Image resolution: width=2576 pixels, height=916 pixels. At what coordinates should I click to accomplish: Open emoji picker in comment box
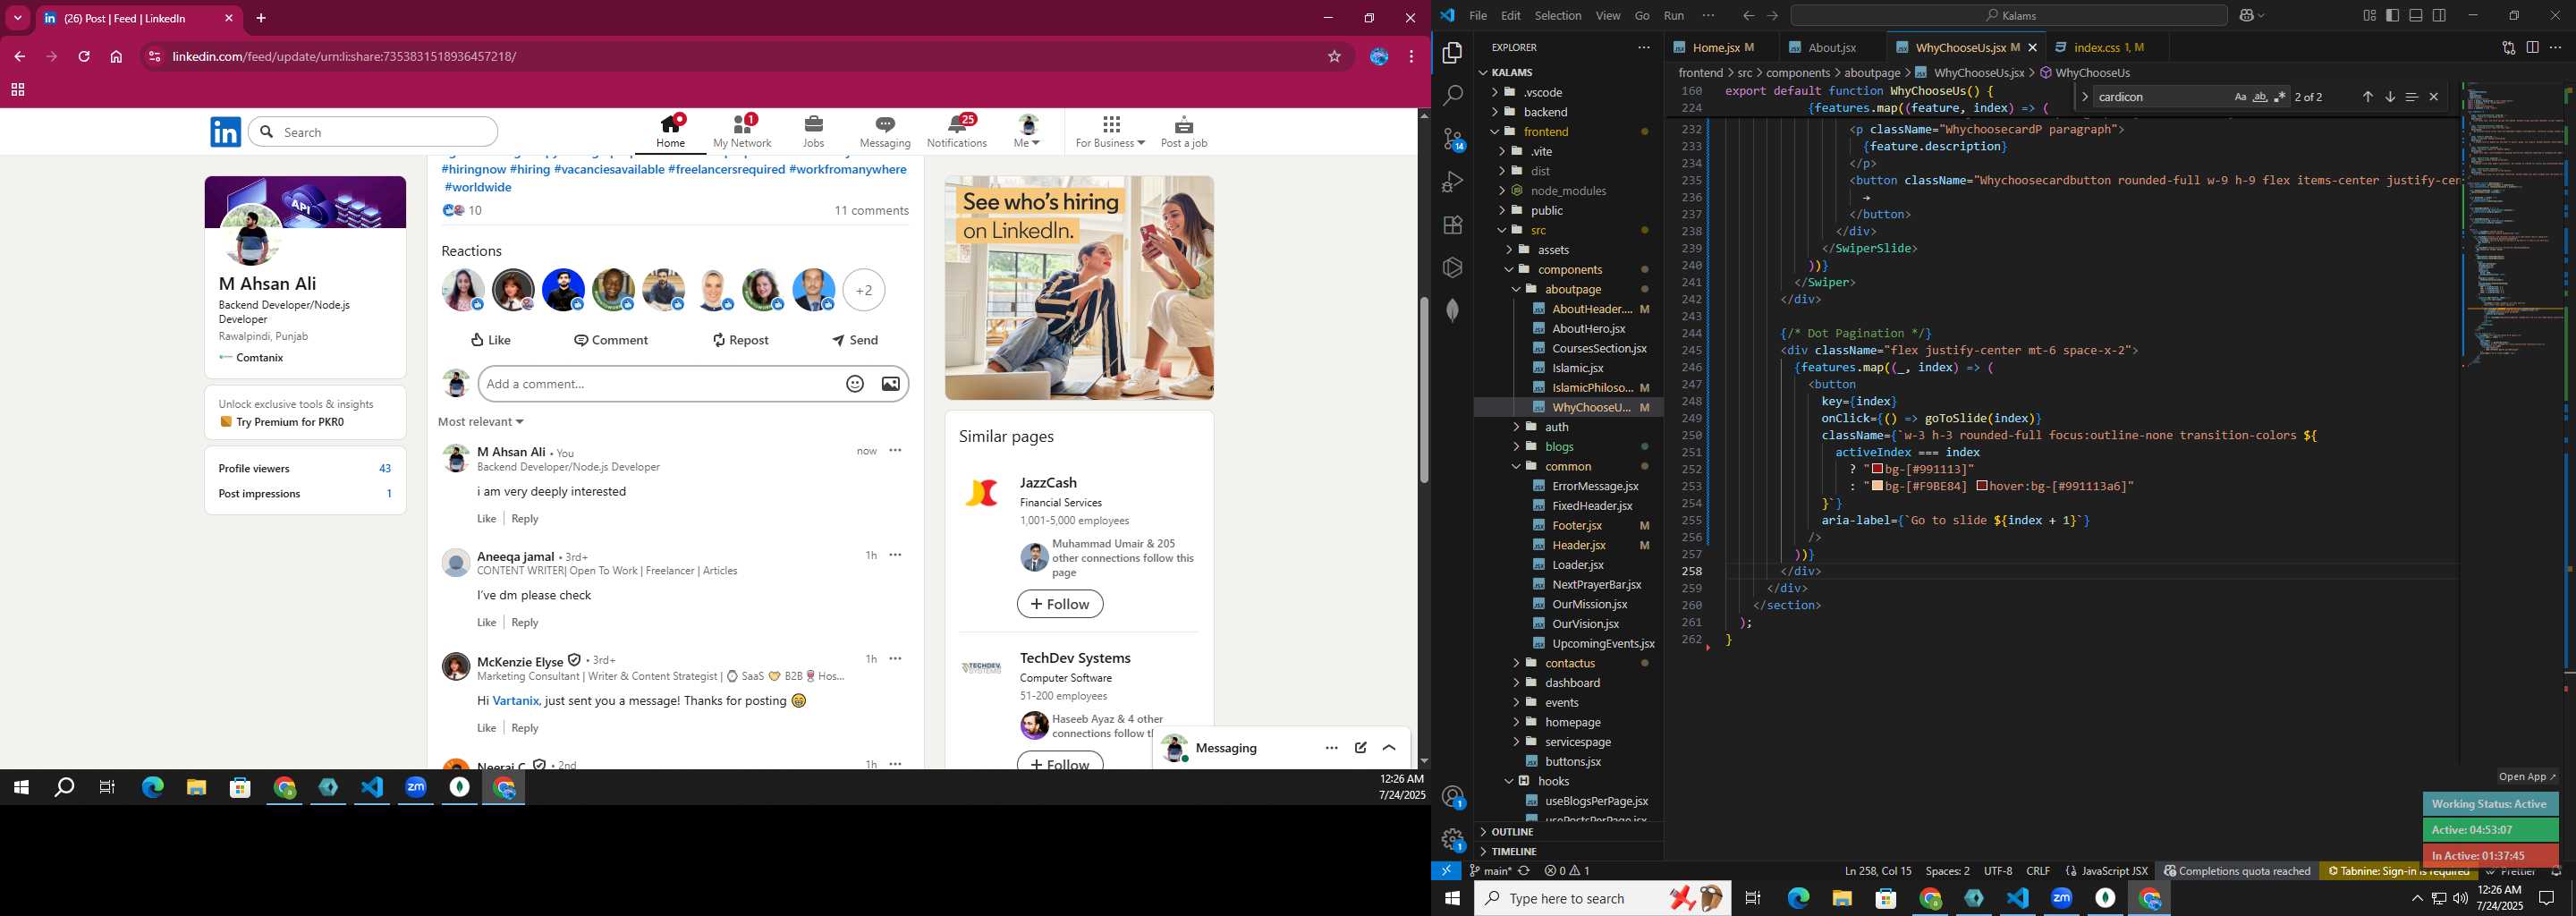click(x=855, y=384)
